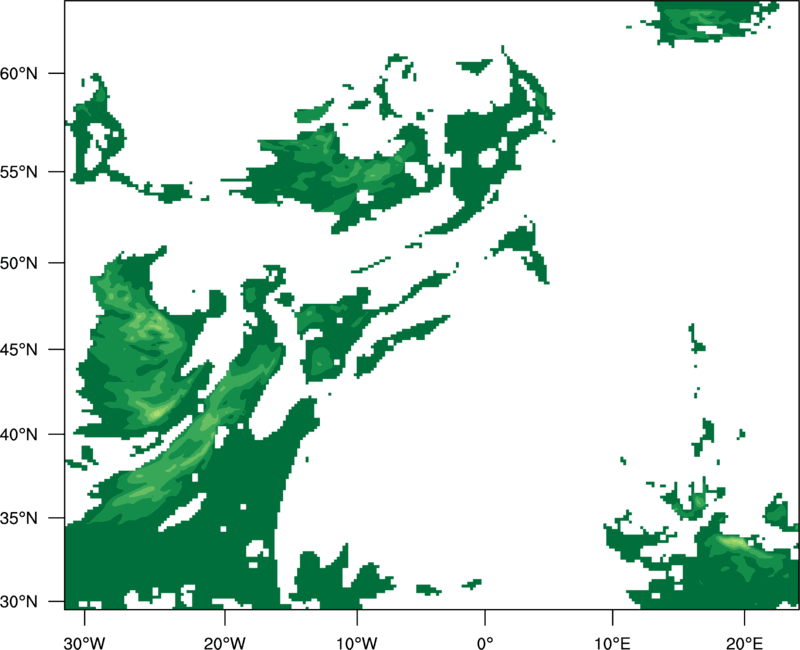Click the 55°N latitude label
The image size is (800, 650).
(x=19, y=172)
